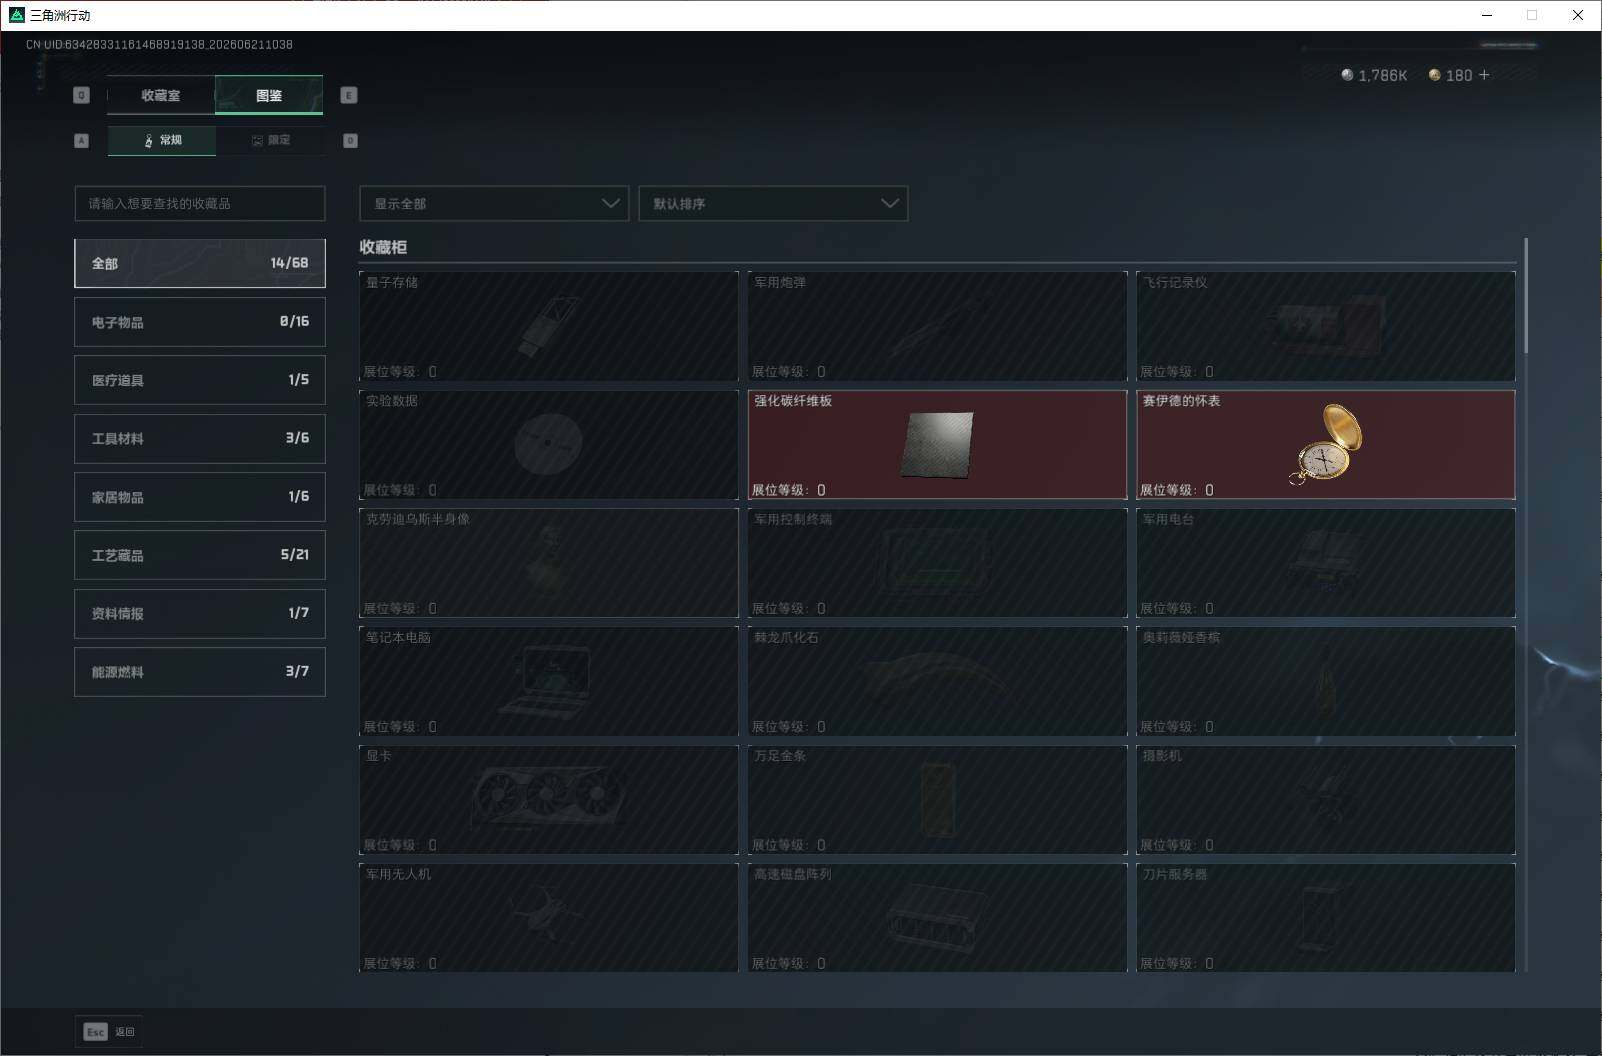This screenshot has height=1056, width=1602.
Task: Click the E key hint icon
Action: coord(349,95)
